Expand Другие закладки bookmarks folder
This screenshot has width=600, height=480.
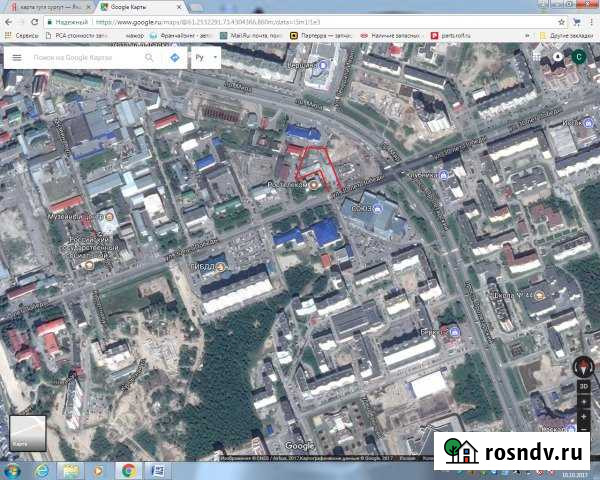568,35
